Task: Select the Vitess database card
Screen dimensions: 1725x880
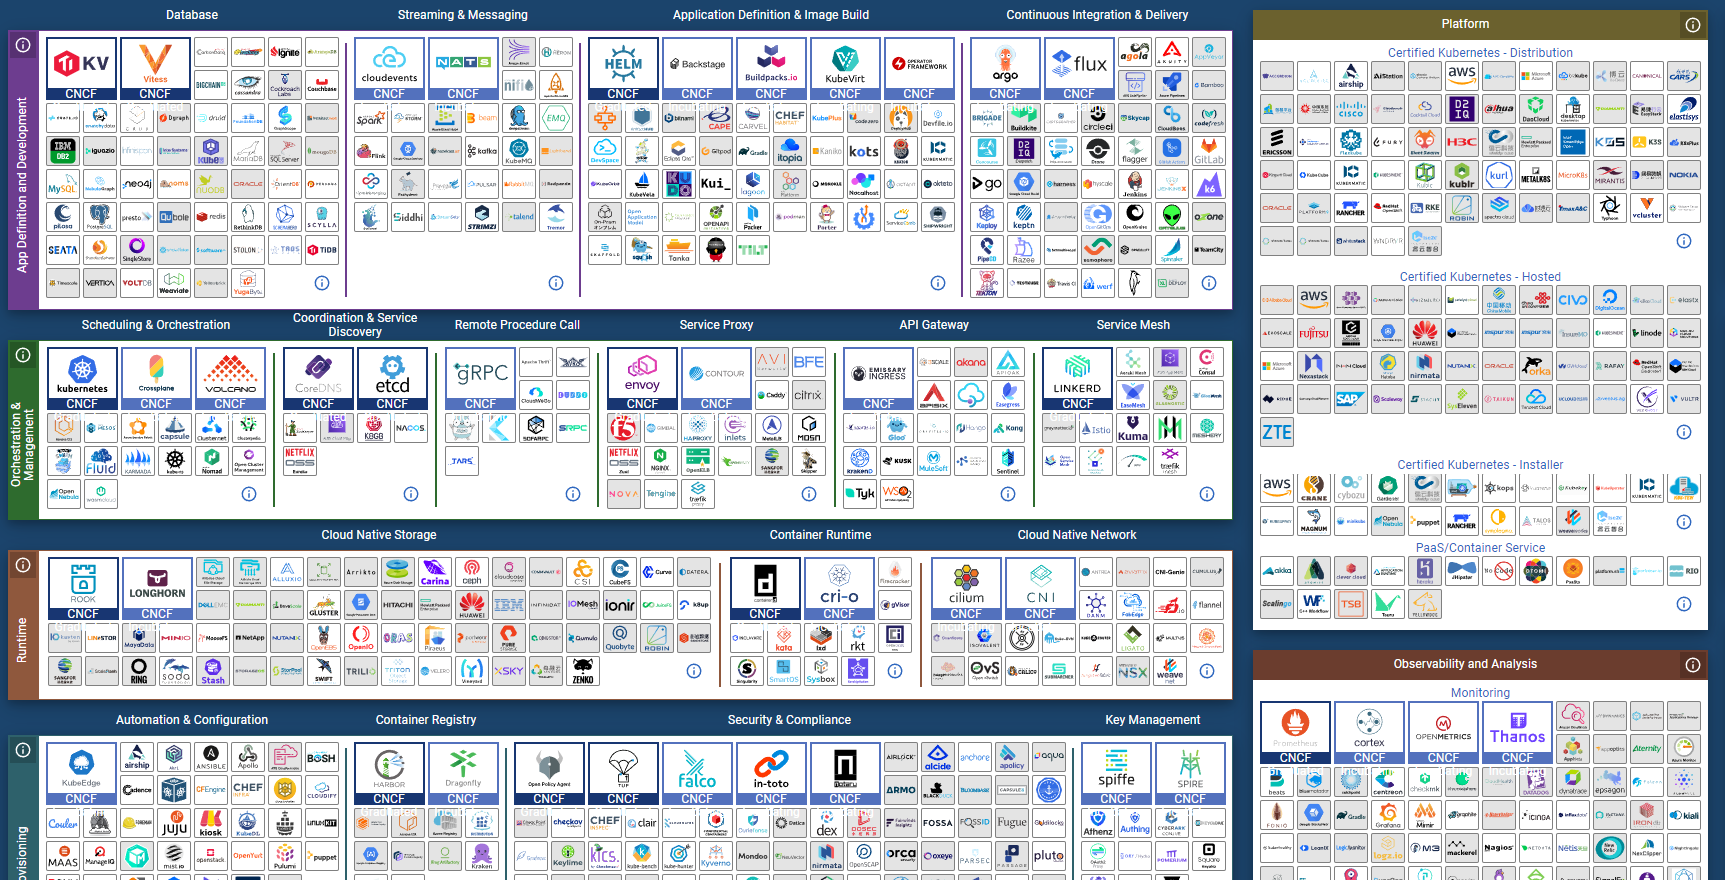Action: (x=155, y=69)
